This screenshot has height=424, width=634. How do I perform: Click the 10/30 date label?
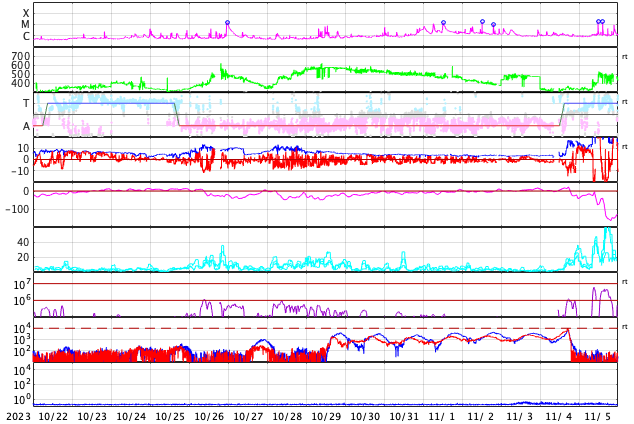click(365, 417)
